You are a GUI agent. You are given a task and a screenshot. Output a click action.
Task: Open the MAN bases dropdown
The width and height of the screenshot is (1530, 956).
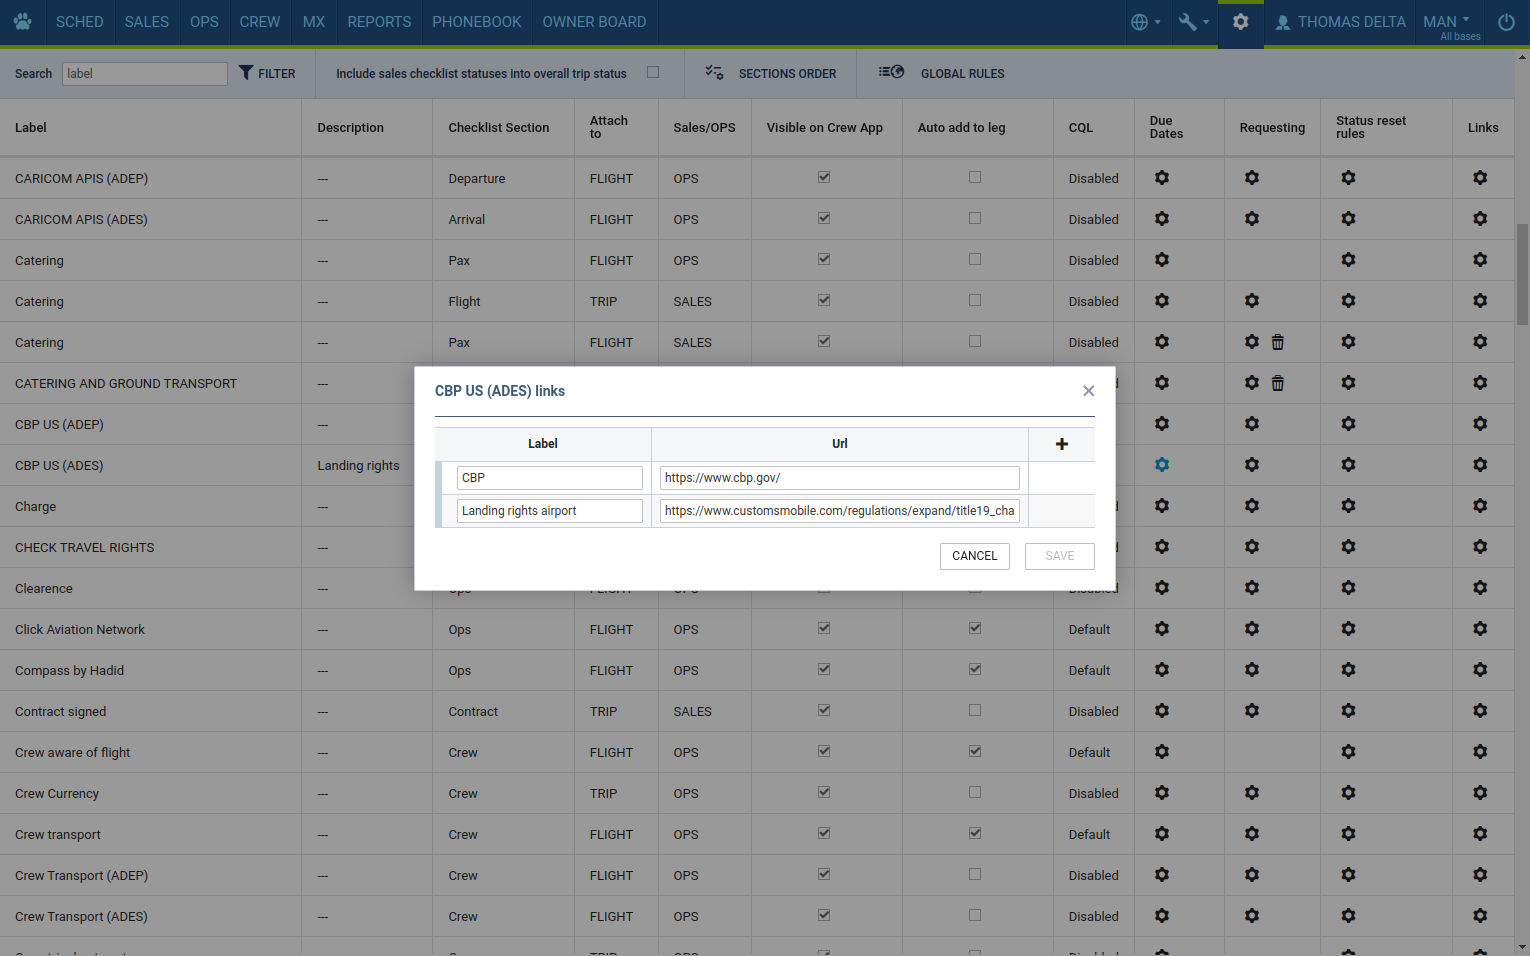tap(1447, 22)
